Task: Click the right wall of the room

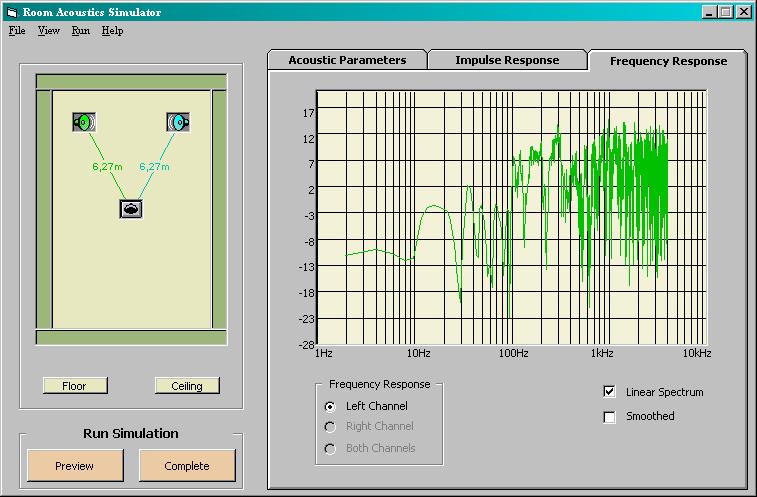Action: (x=219, y=210)
